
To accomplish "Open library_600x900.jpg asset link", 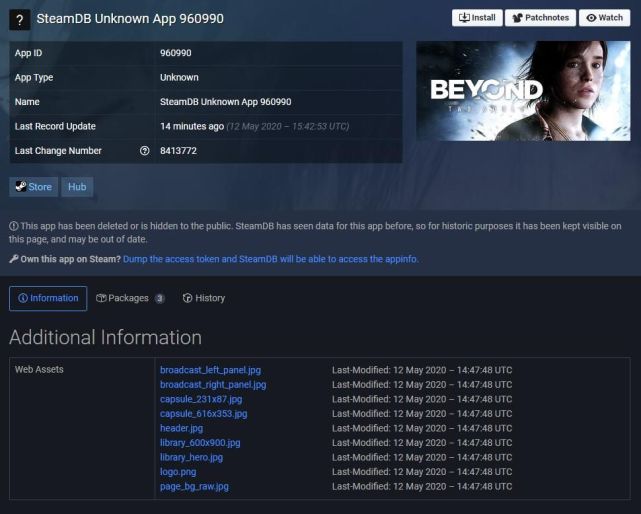I will (200, 443).
